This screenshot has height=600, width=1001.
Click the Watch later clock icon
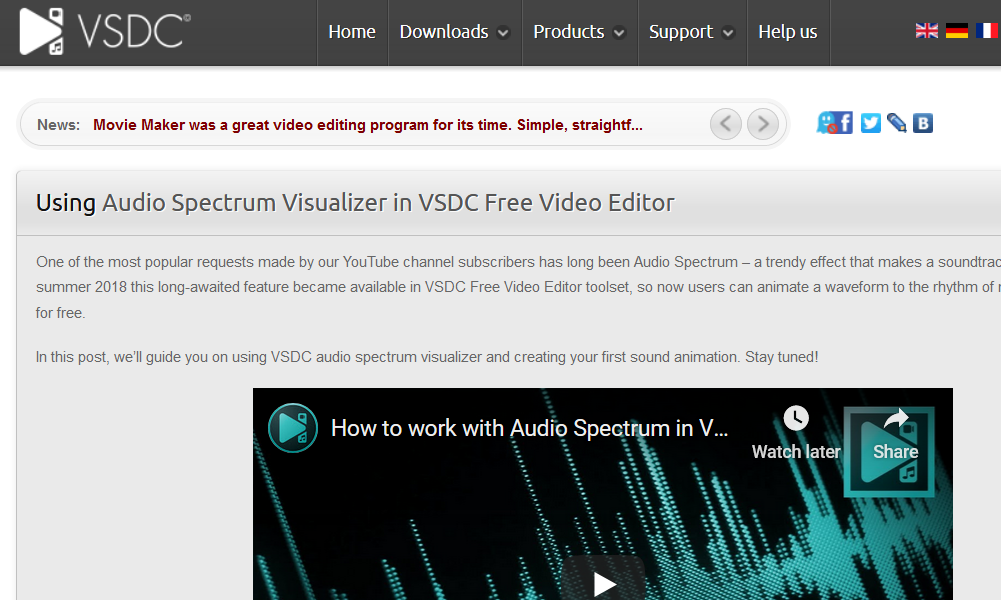tap(796, 418)
